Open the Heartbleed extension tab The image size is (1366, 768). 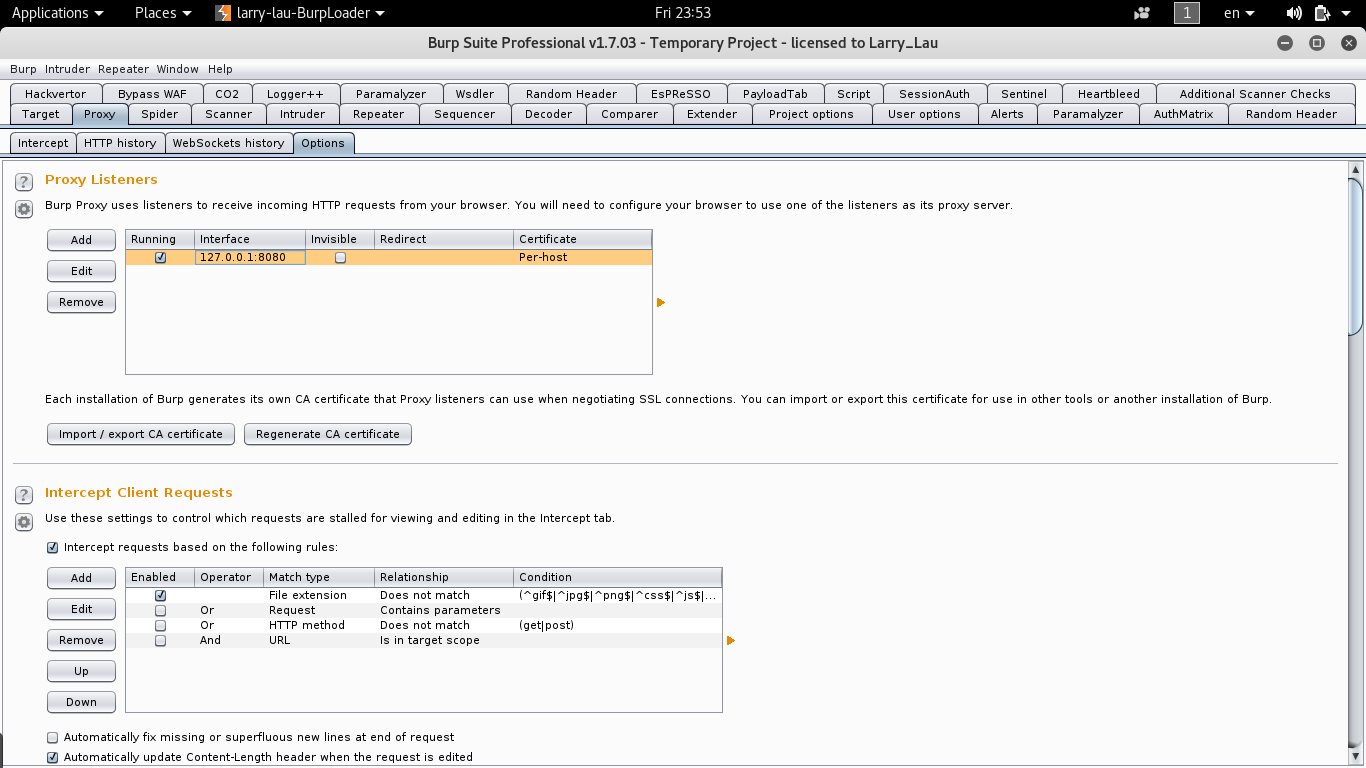coord(1108,94)
